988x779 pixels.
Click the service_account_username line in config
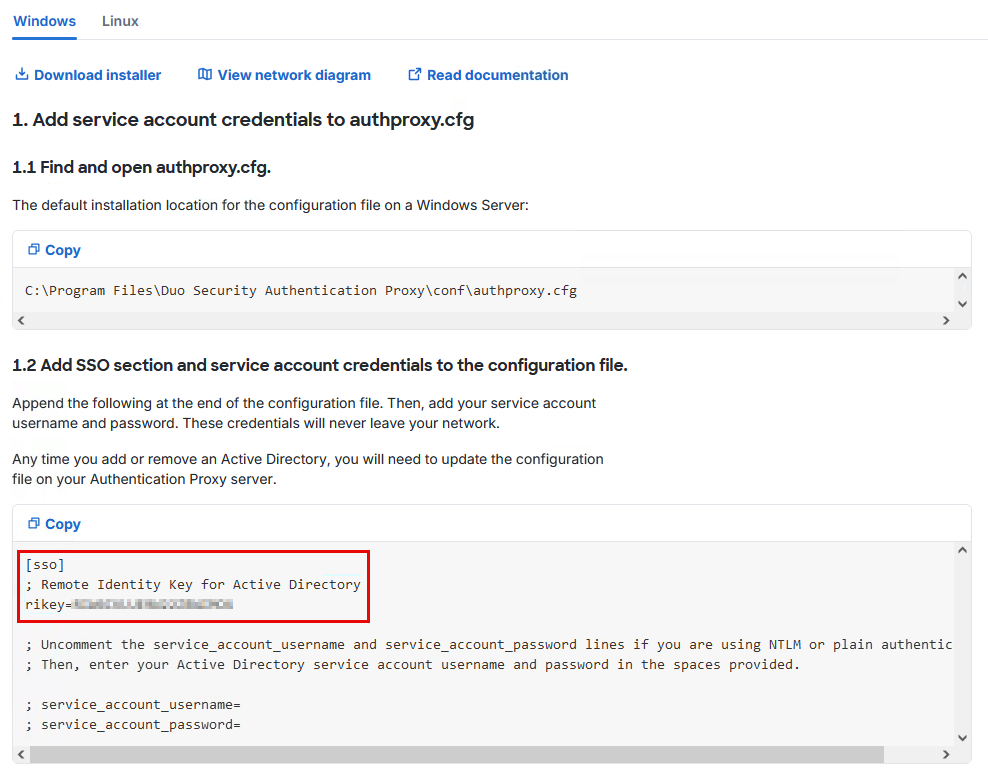133,704
